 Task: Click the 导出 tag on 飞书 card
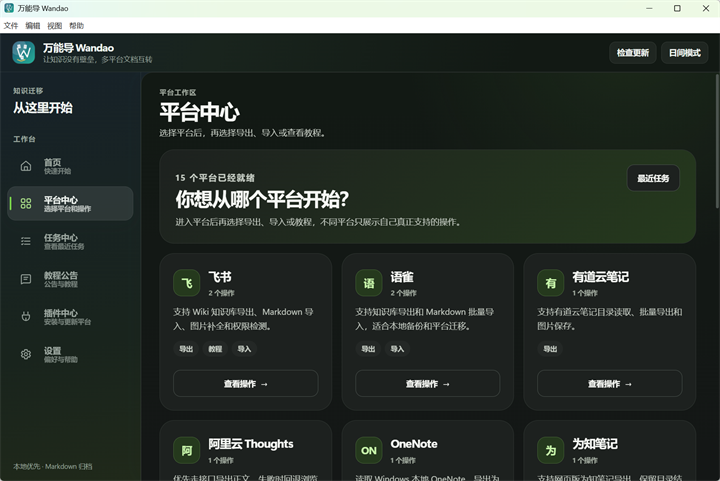[x=186, y=349]
